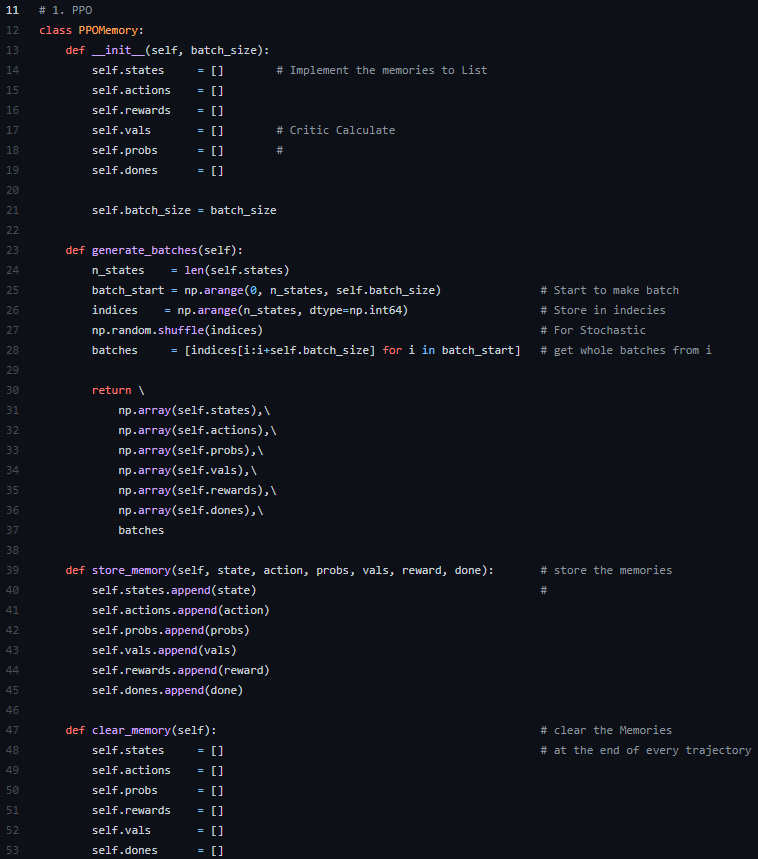Click 'self.rewards.append(reward)' on line 44
Image resolution: width=758 pixels, height=859 pixels.
(x=181, y=671)
